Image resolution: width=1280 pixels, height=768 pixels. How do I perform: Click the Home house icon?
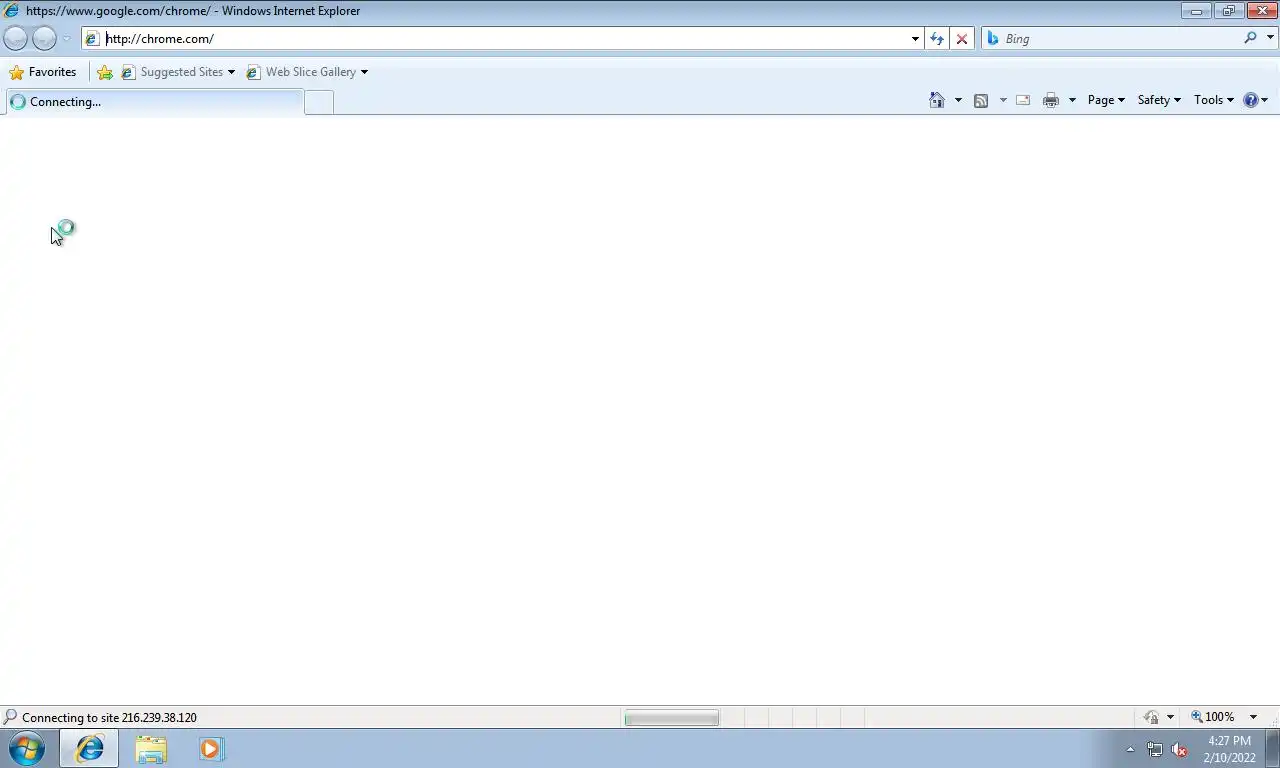point(937,100)
